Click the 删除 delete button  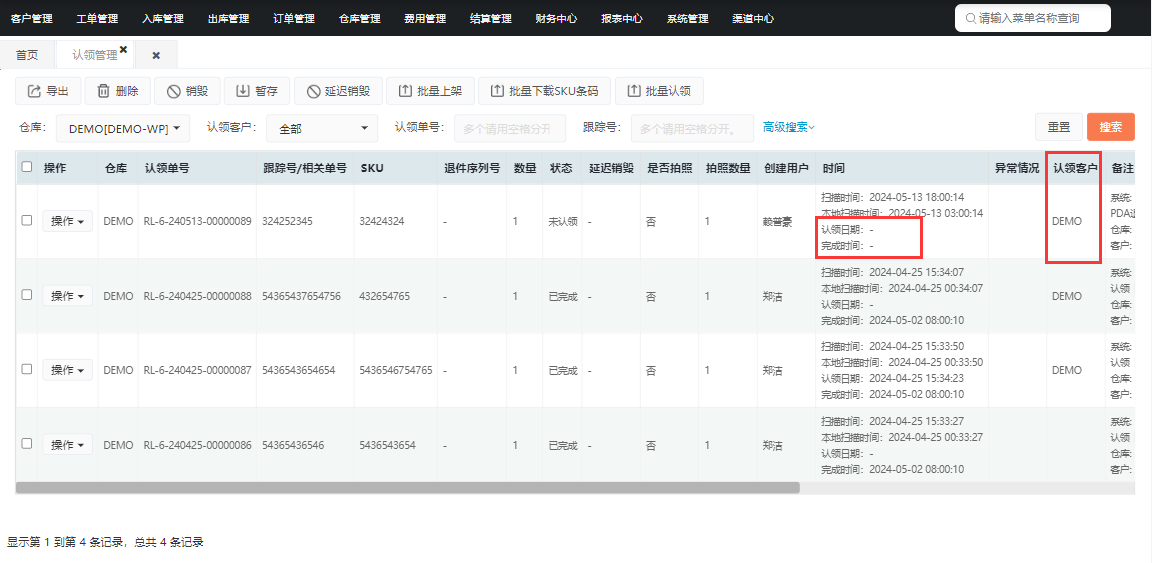click(x=118, y=91)
